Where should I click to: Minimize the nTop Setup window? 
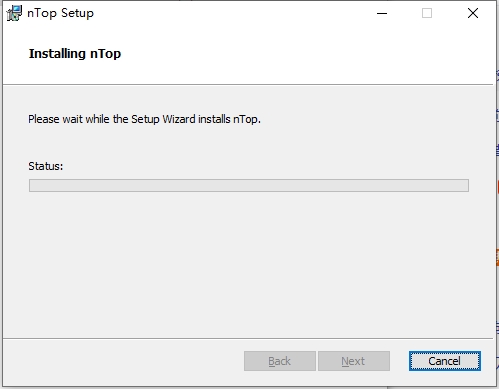[x=382, y=13]
